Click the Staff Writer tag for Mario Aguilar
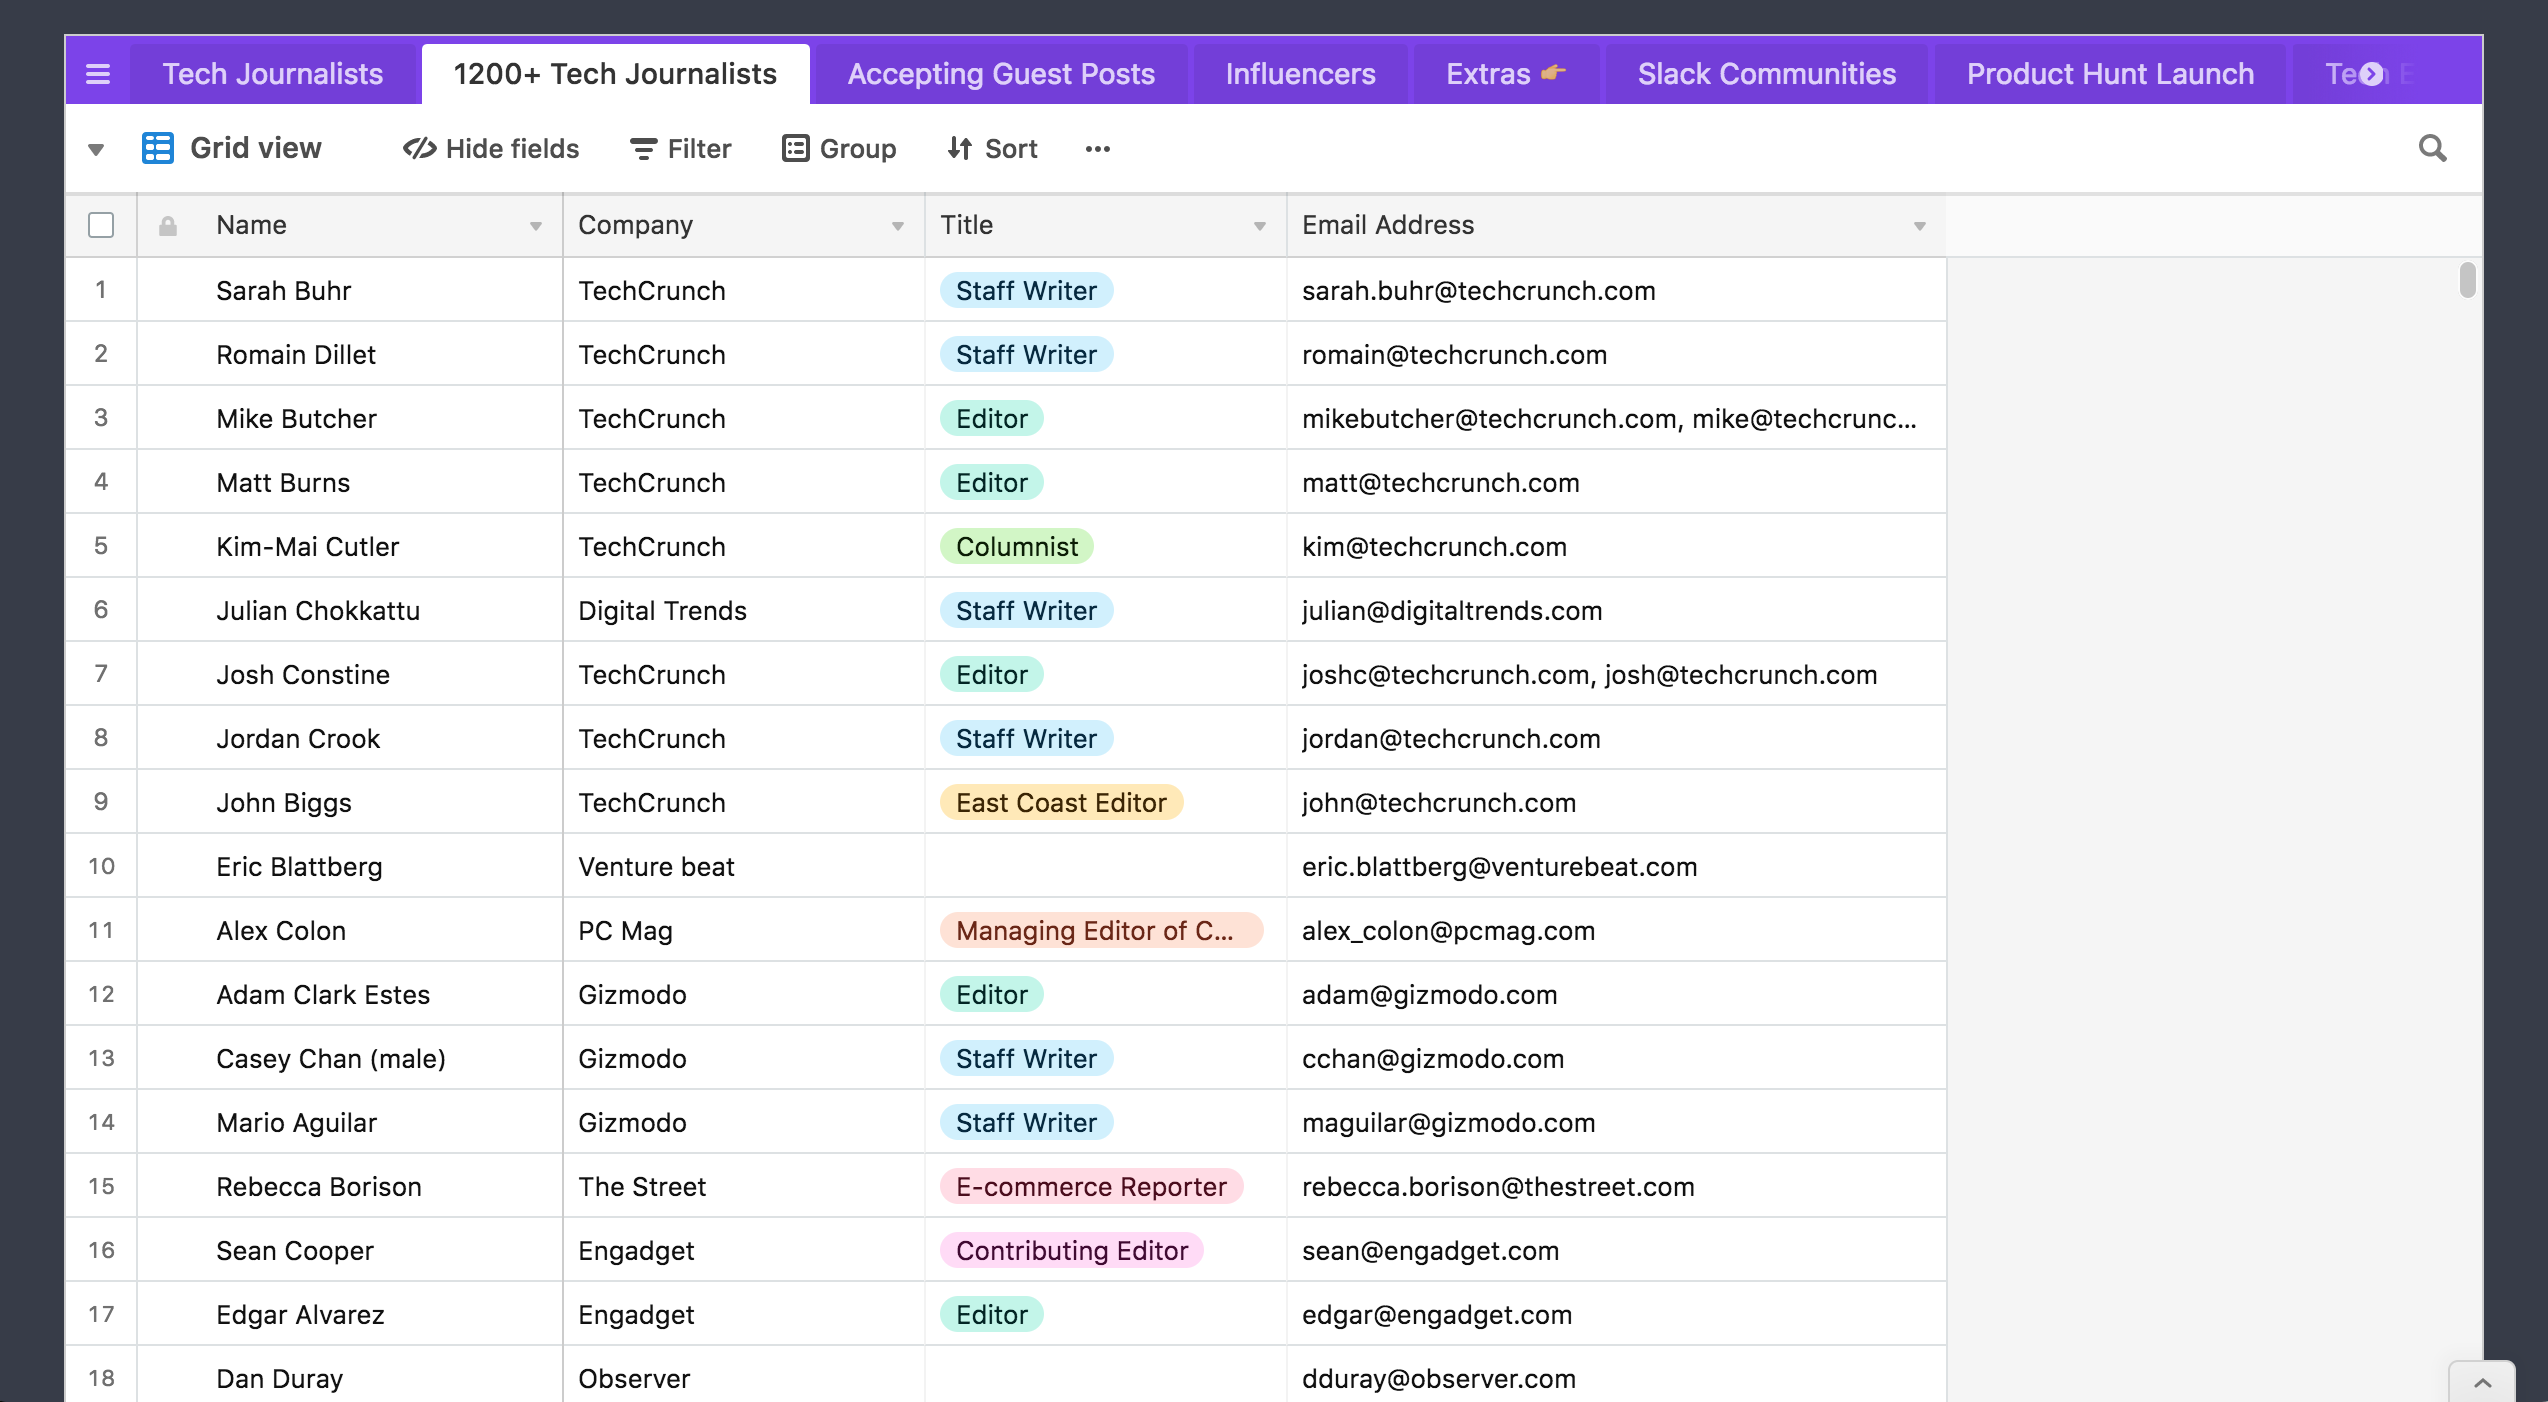The height and width of the screenshot is (1402, 2548). coord(1026,1123)
